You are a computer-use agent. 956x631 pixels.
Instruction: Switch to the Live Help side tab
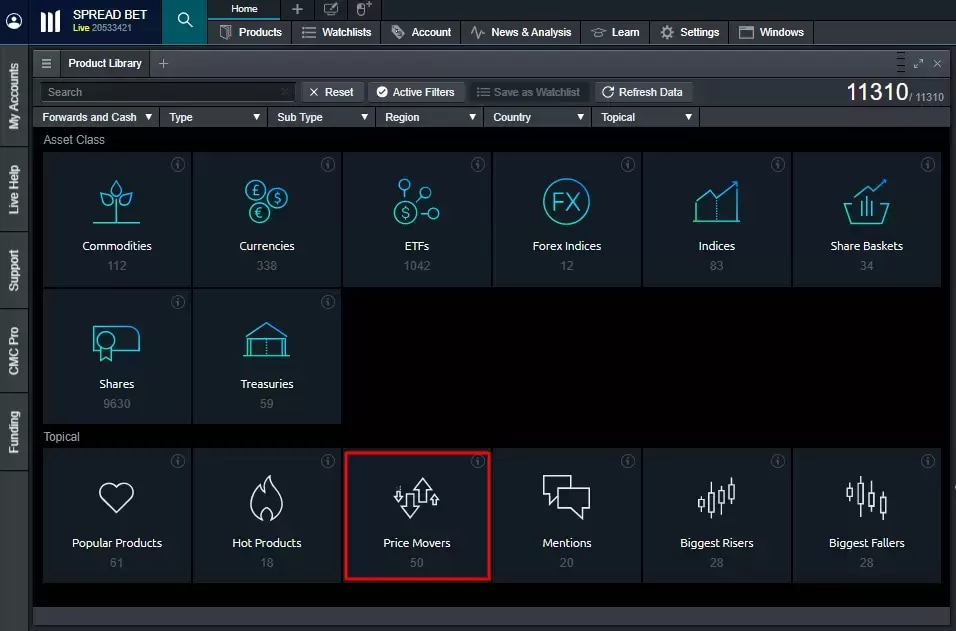tap(14, 190)
